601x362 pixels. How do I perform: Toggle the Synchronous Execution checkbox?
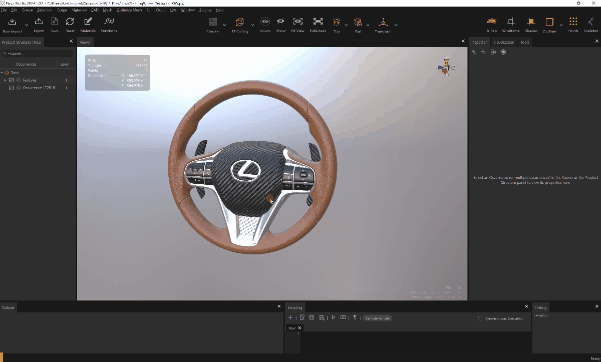pos(480,318)
